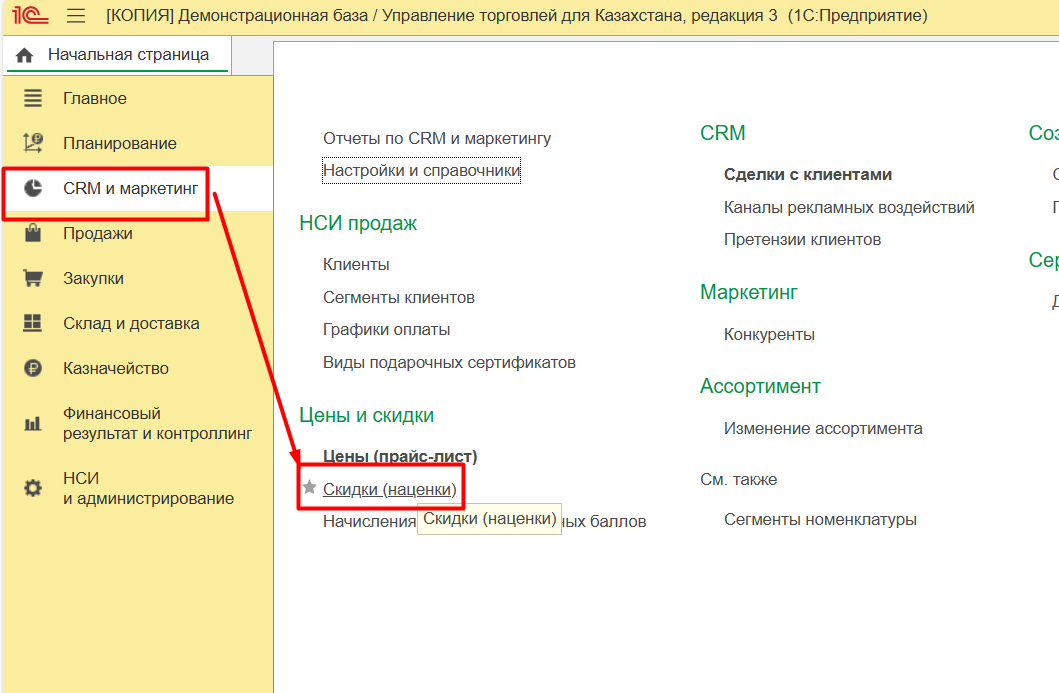The width and height of the screenshot is (1059, 693).
Task: Switch to the Начальная страница tab
Action: [117, 55]
